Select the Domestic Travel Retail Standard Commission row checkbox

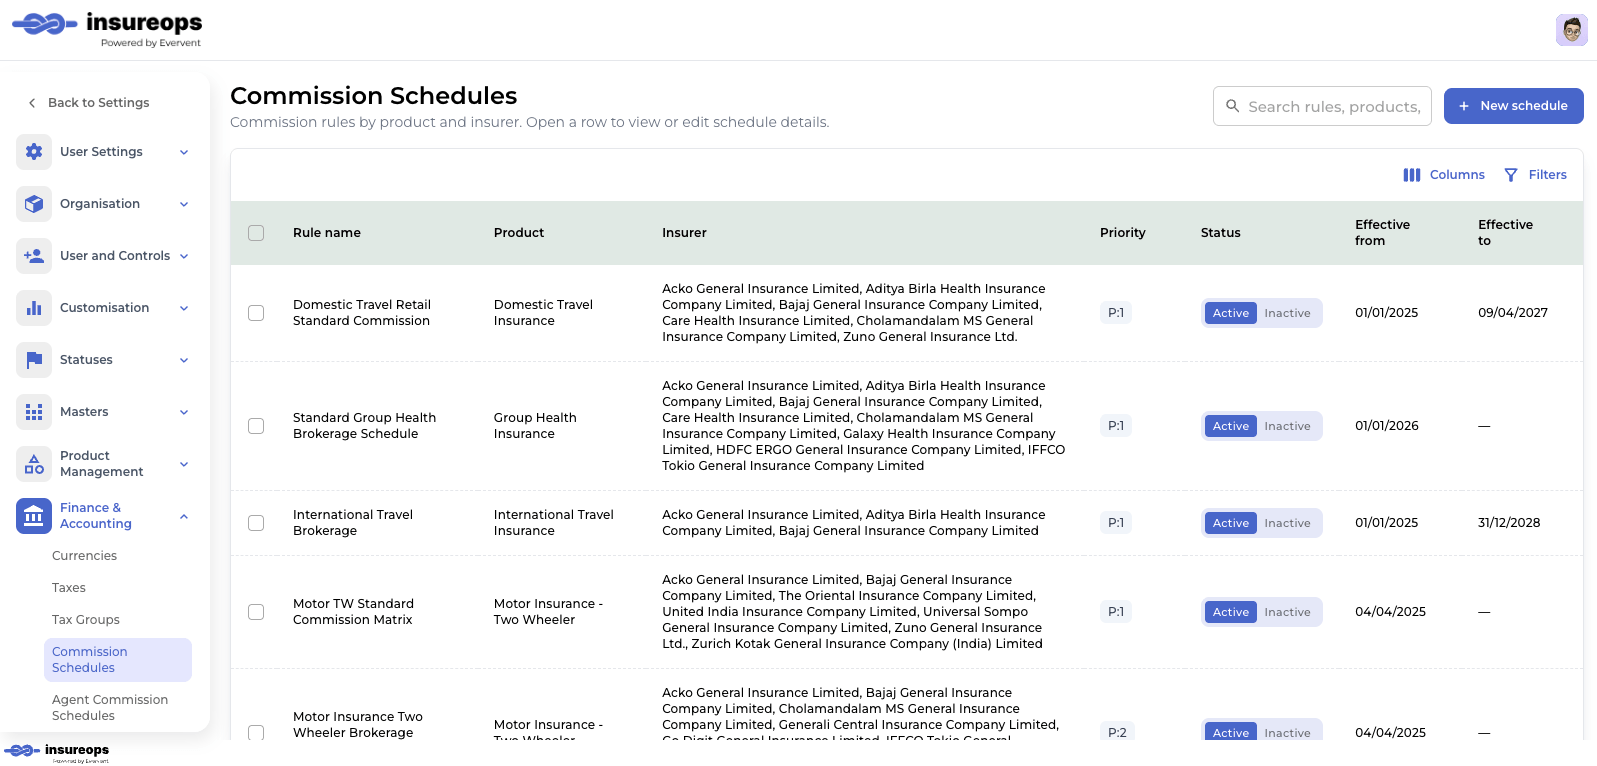point(256,313)
